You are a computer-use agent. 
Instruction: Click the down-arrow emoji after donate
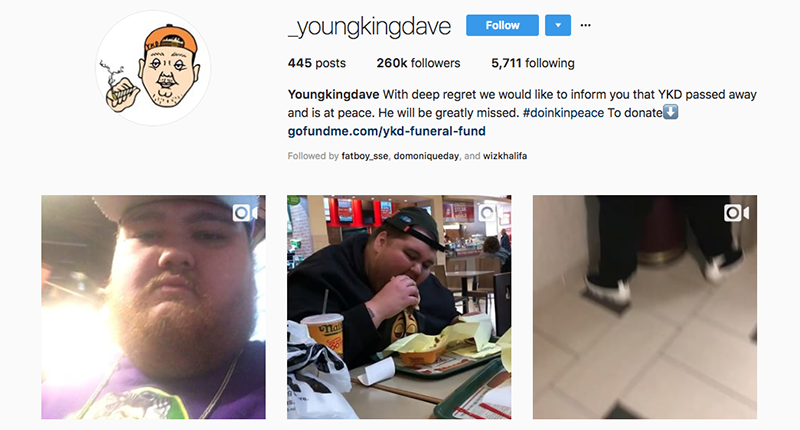[x=670, y=112]
